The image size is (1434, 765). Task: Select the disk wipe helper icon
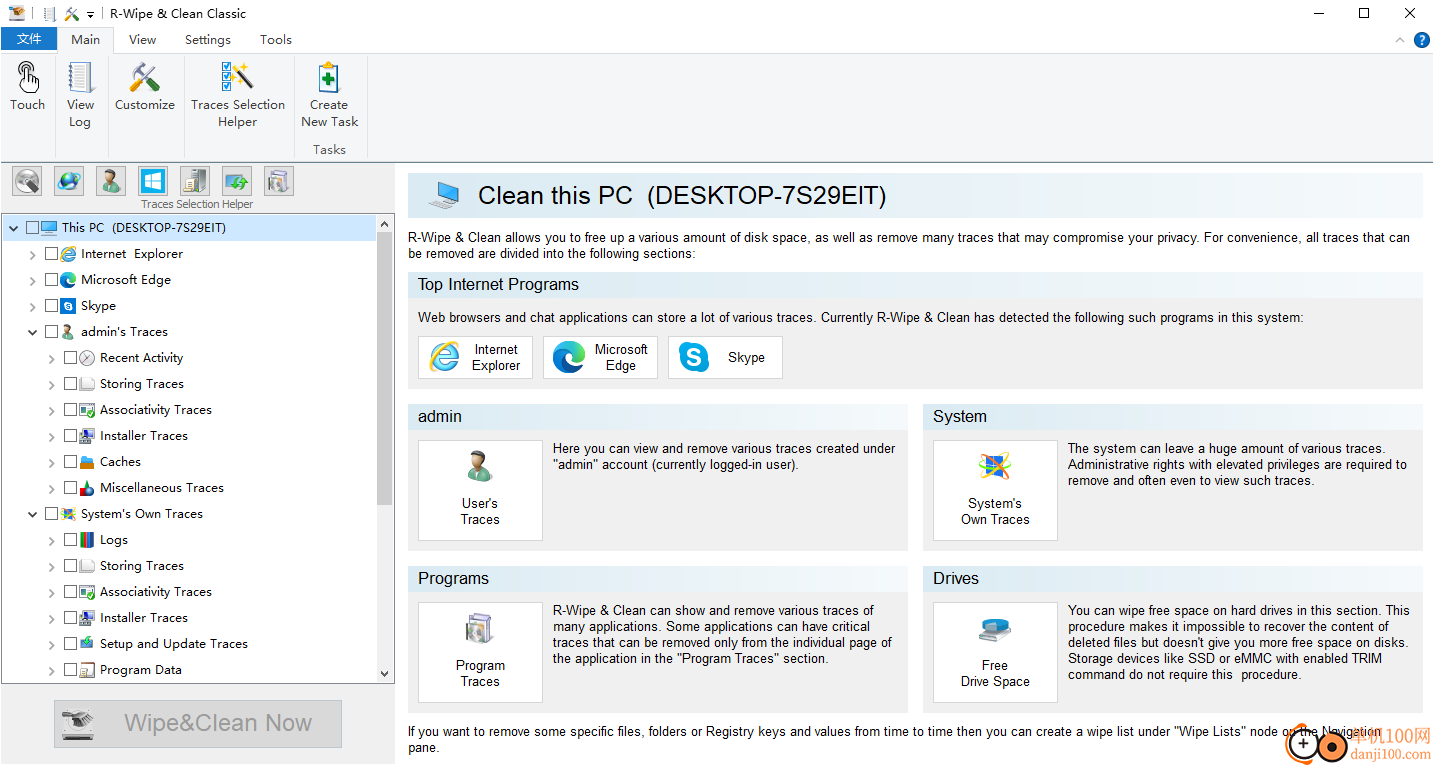tap(27, 181)
